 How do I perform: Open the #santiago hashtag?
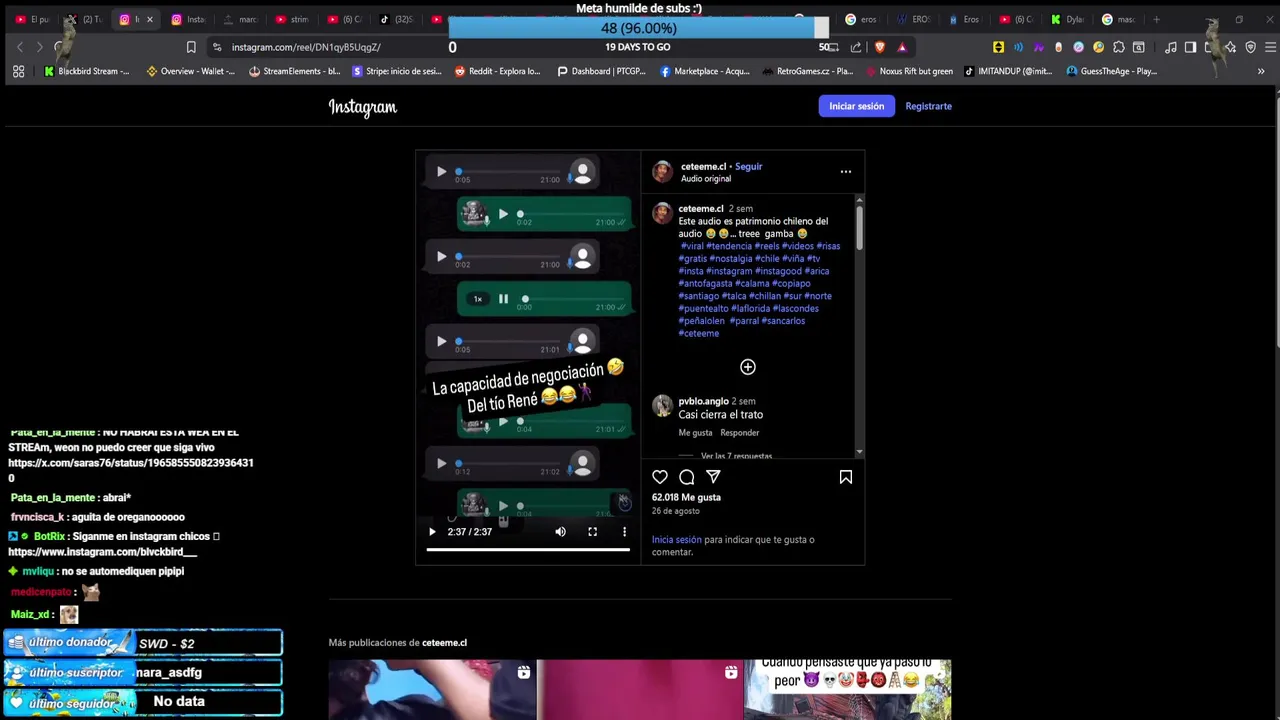click(699, 296)
